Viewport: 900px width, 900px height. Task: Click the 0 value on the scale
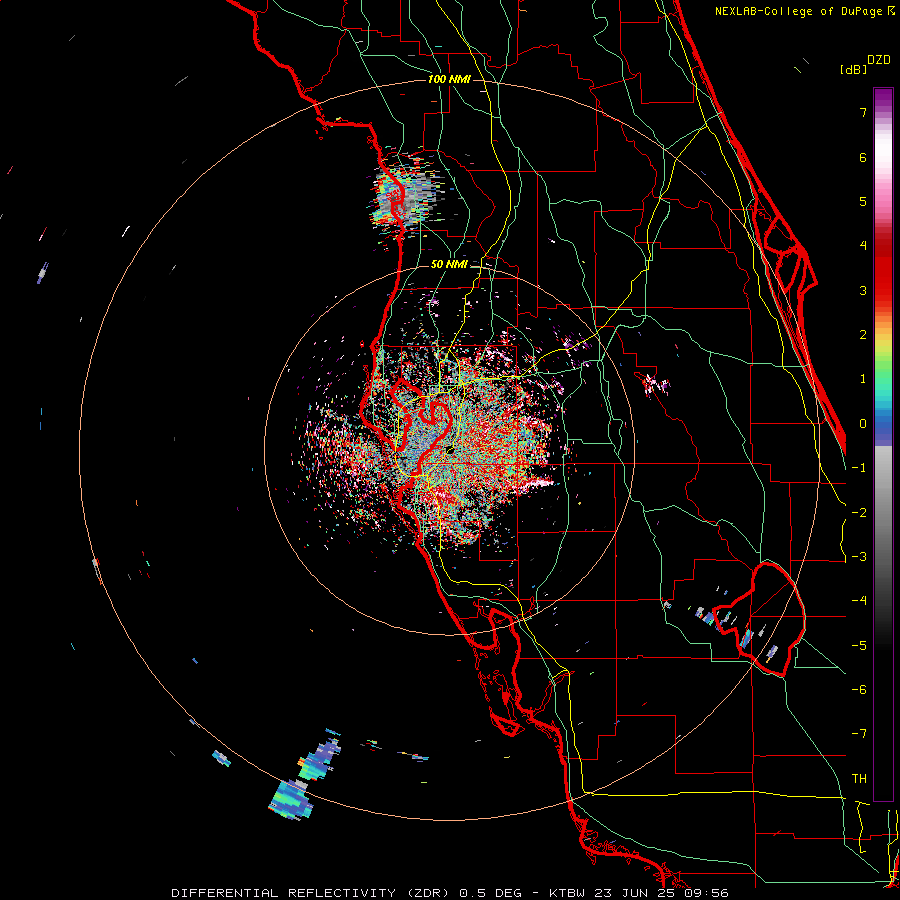(x=863, y=424)
